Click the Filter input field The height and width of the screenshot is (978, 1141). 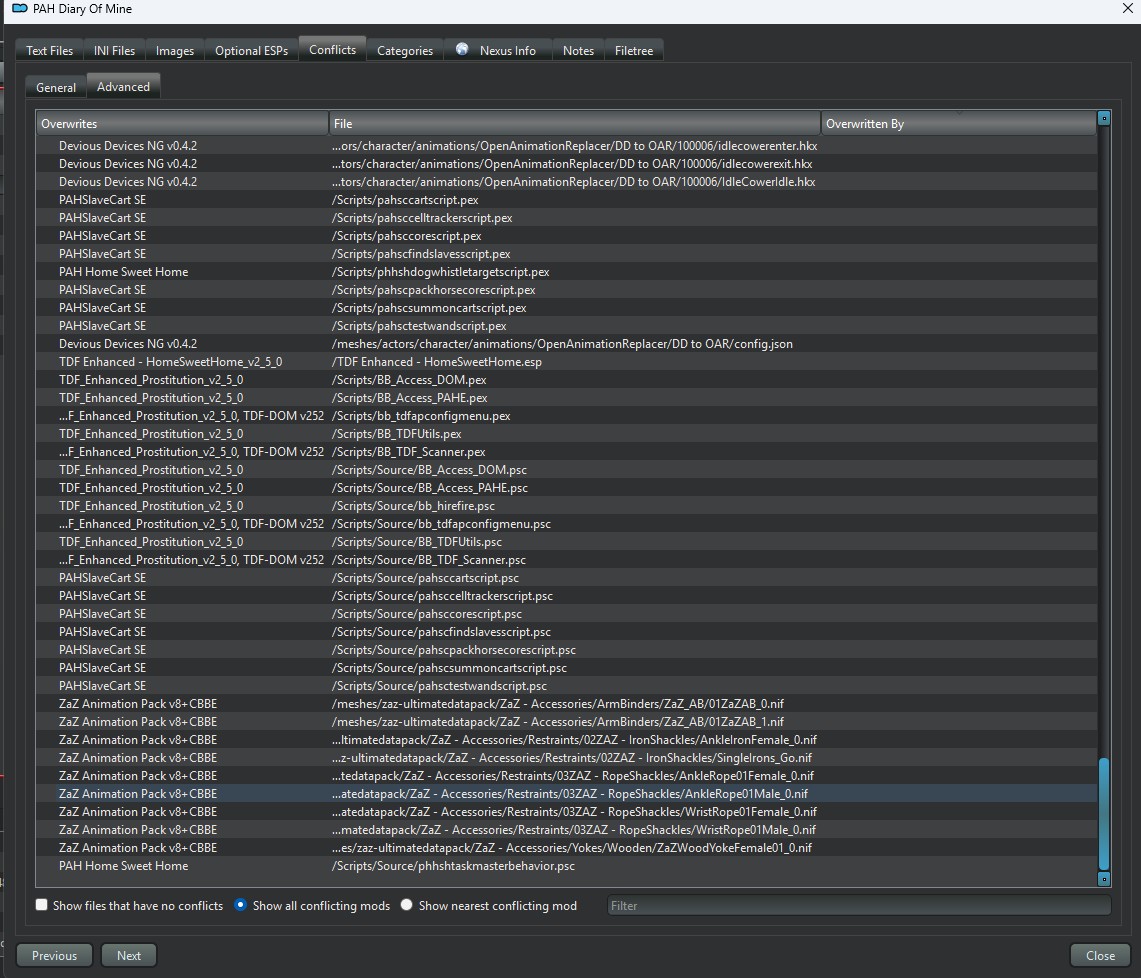(859, 905)
